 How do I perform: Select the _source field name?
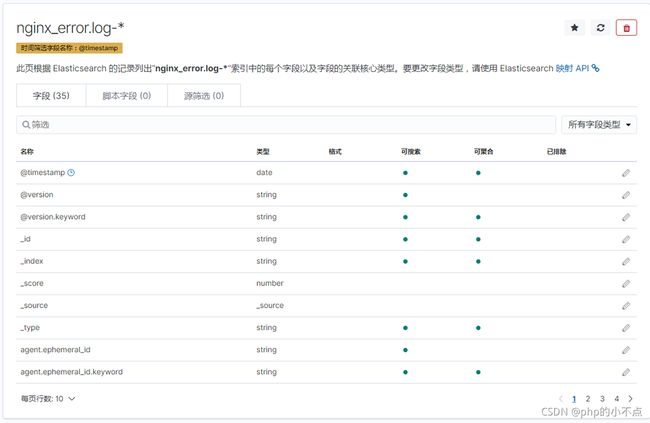pyautogui.click(x=34, y=305)
